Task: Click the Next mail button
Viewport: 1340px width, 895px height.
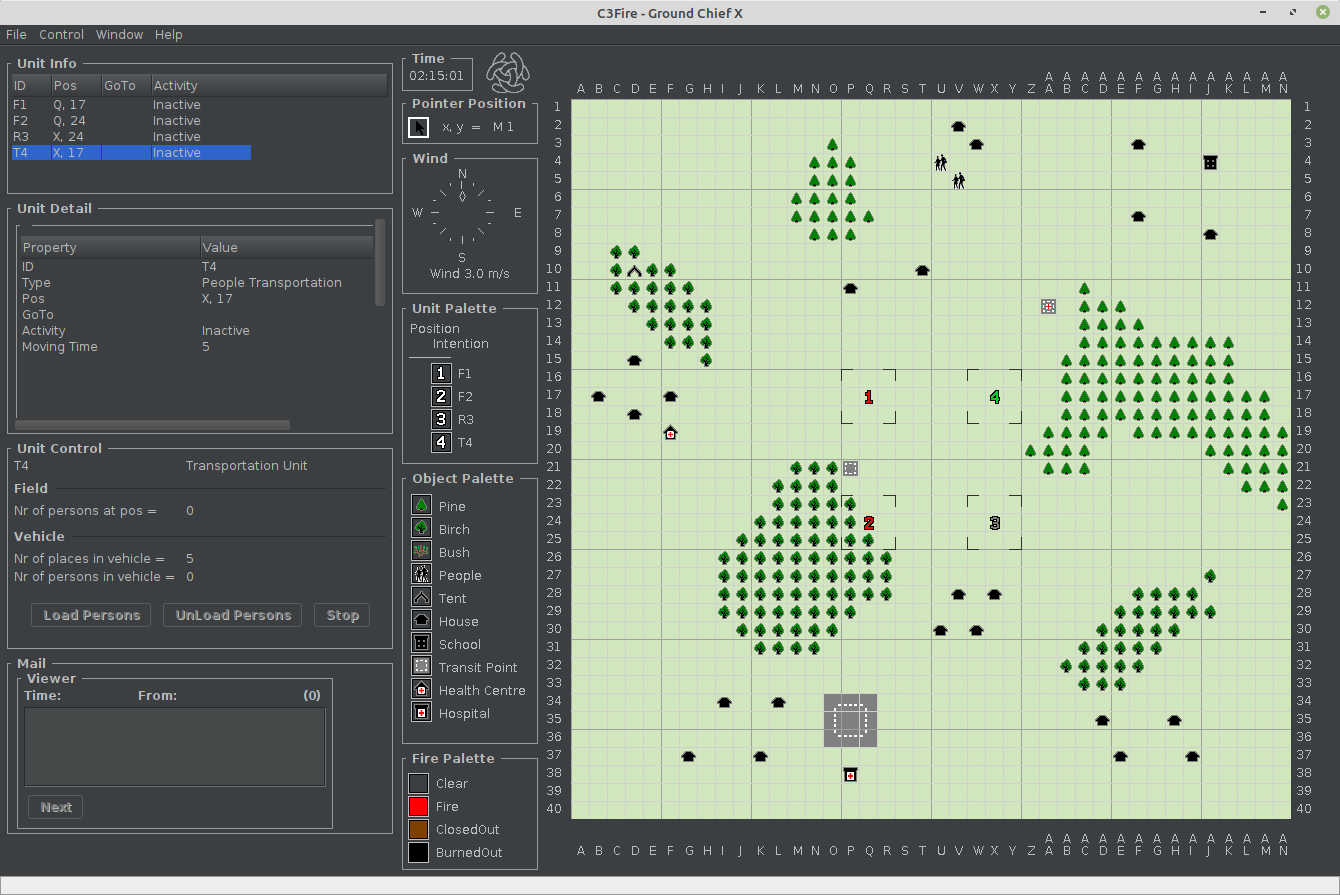Action: pos(56,807)
